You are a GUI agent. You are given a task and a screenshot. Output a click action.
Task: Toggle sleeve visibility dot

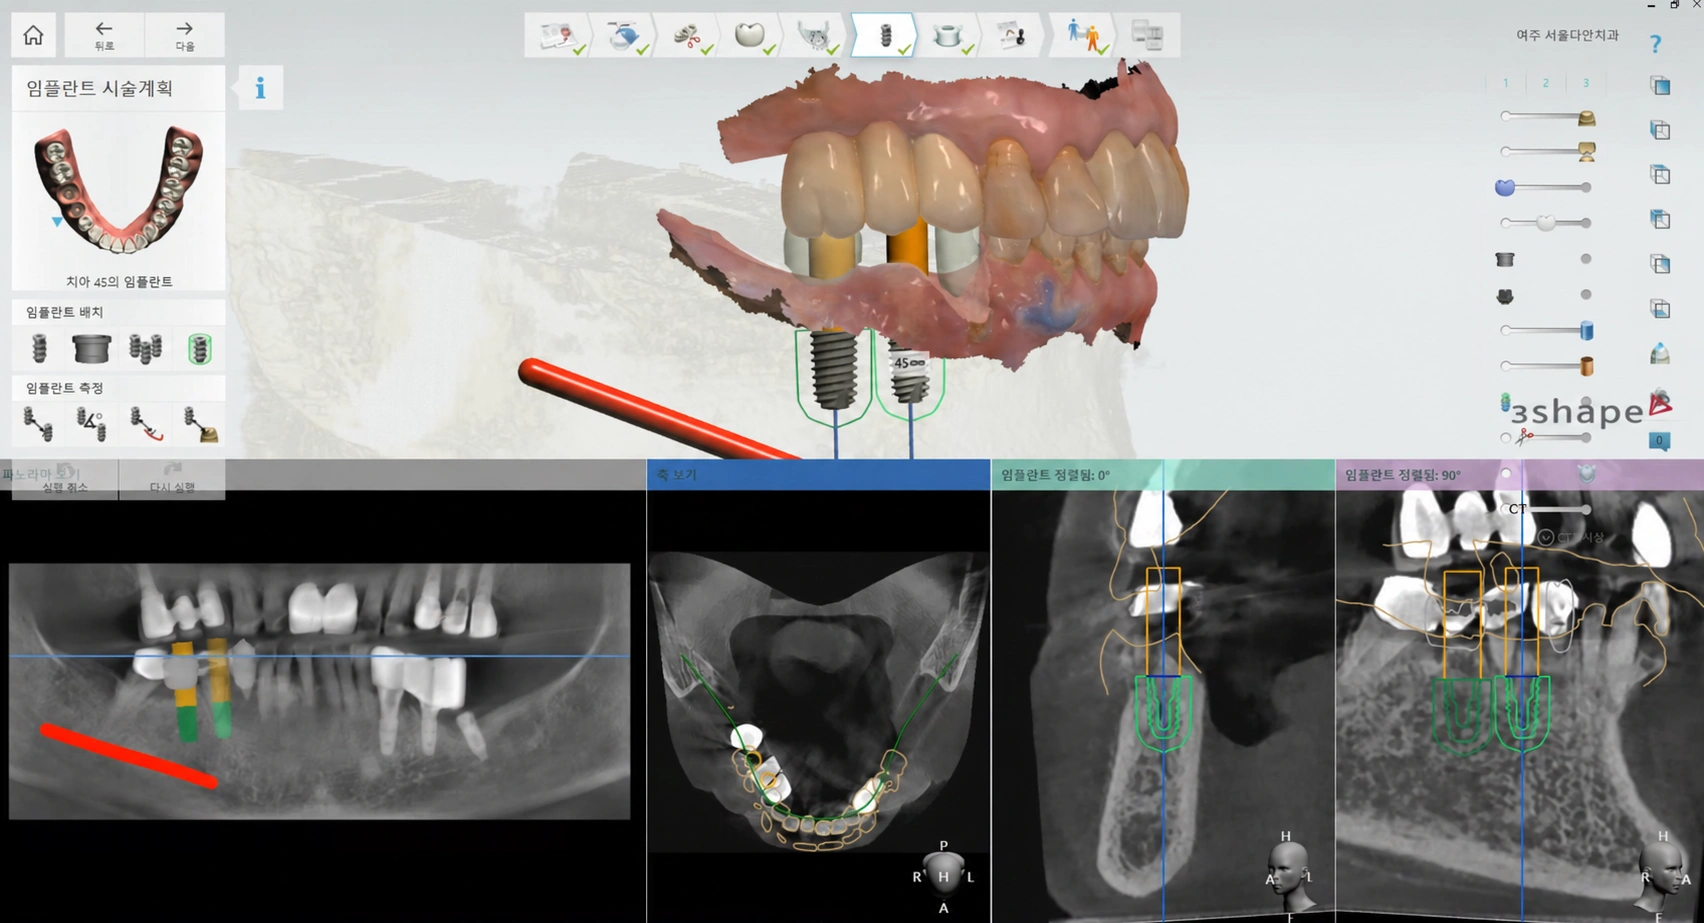[1586, 259]
